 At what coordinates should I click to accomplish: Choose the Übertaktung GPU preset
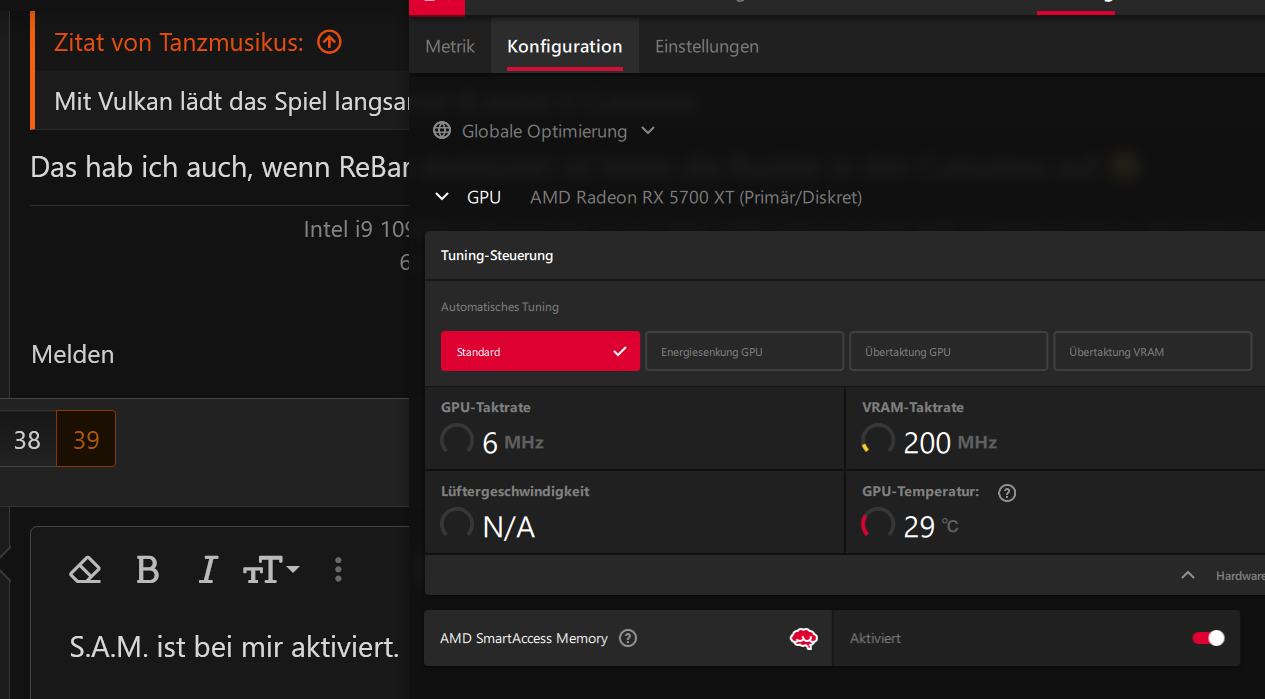949,351
